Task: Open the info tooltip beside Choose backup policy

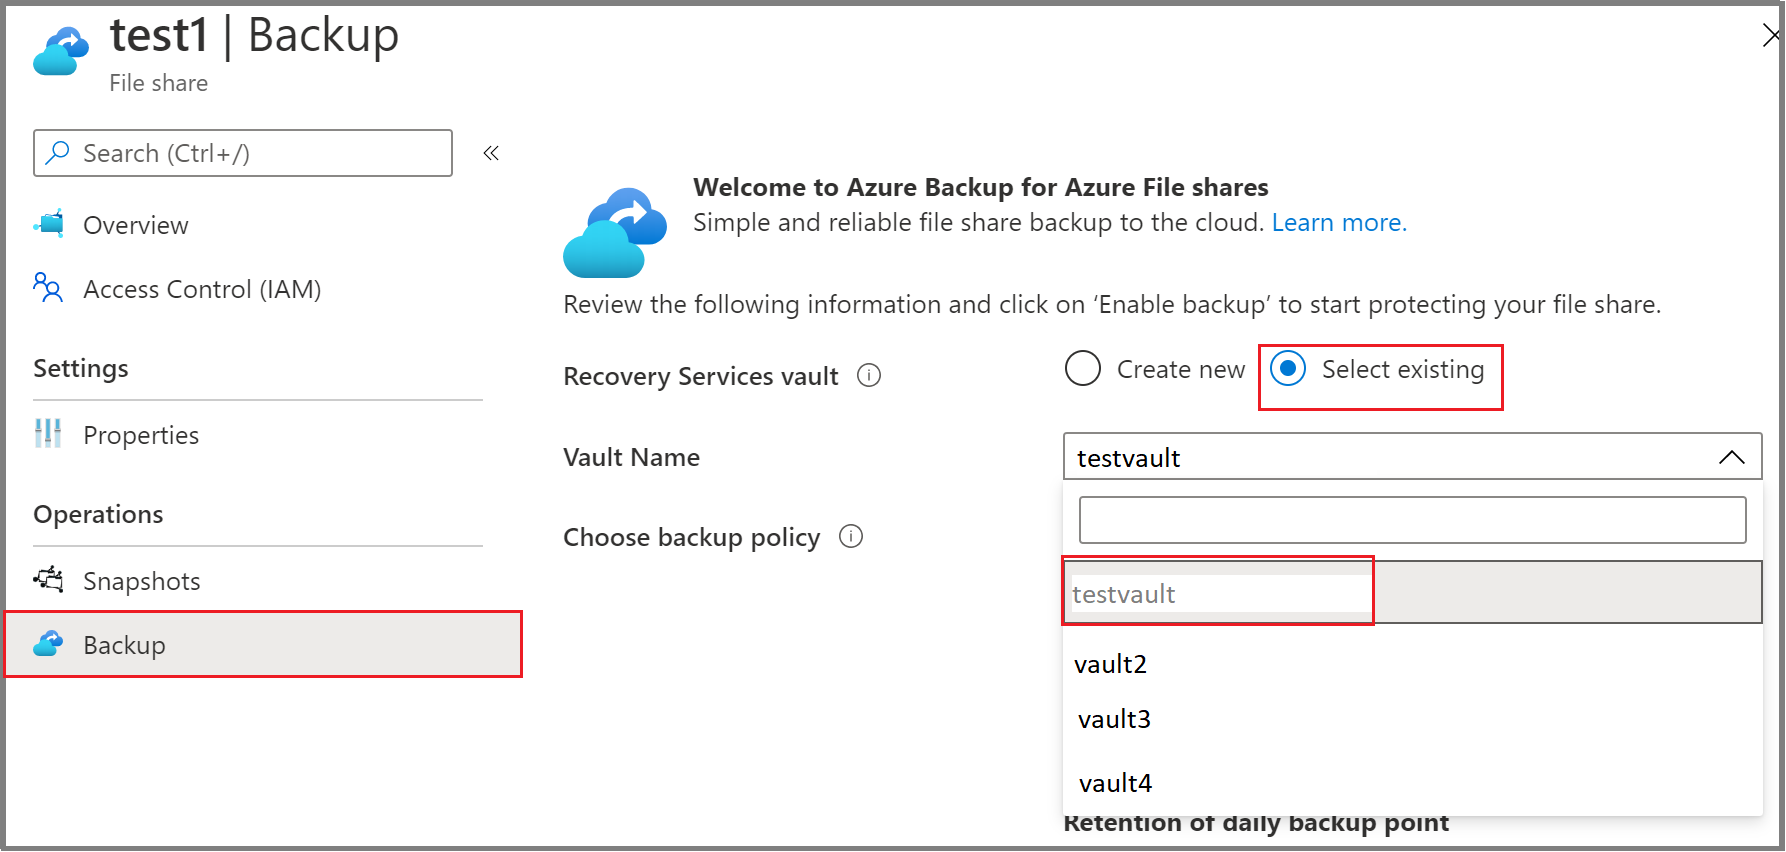Action: coord(851,537)
